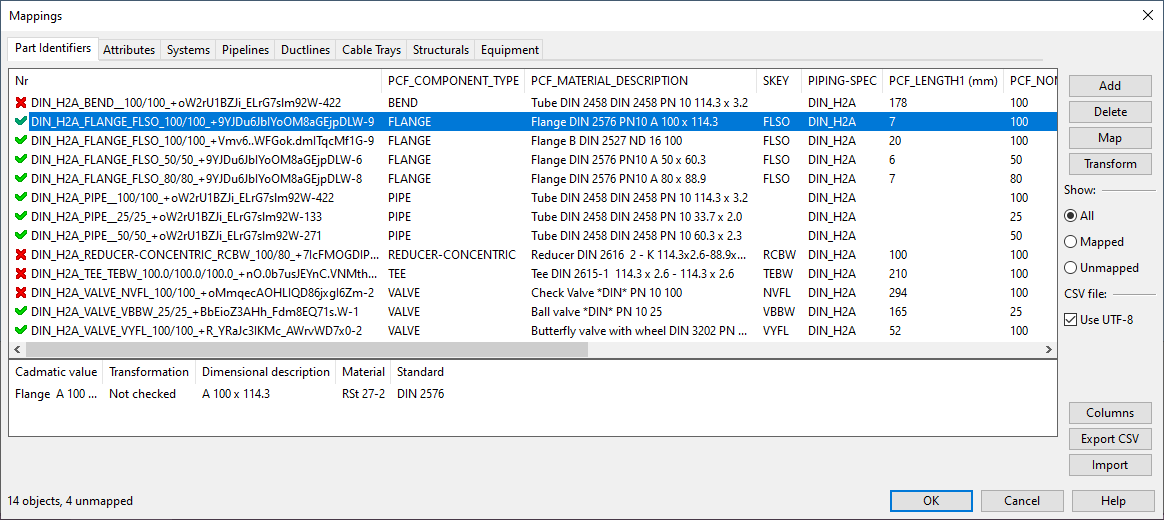
Task: Select the Unmapped radio button
Action: point(1071,268)
